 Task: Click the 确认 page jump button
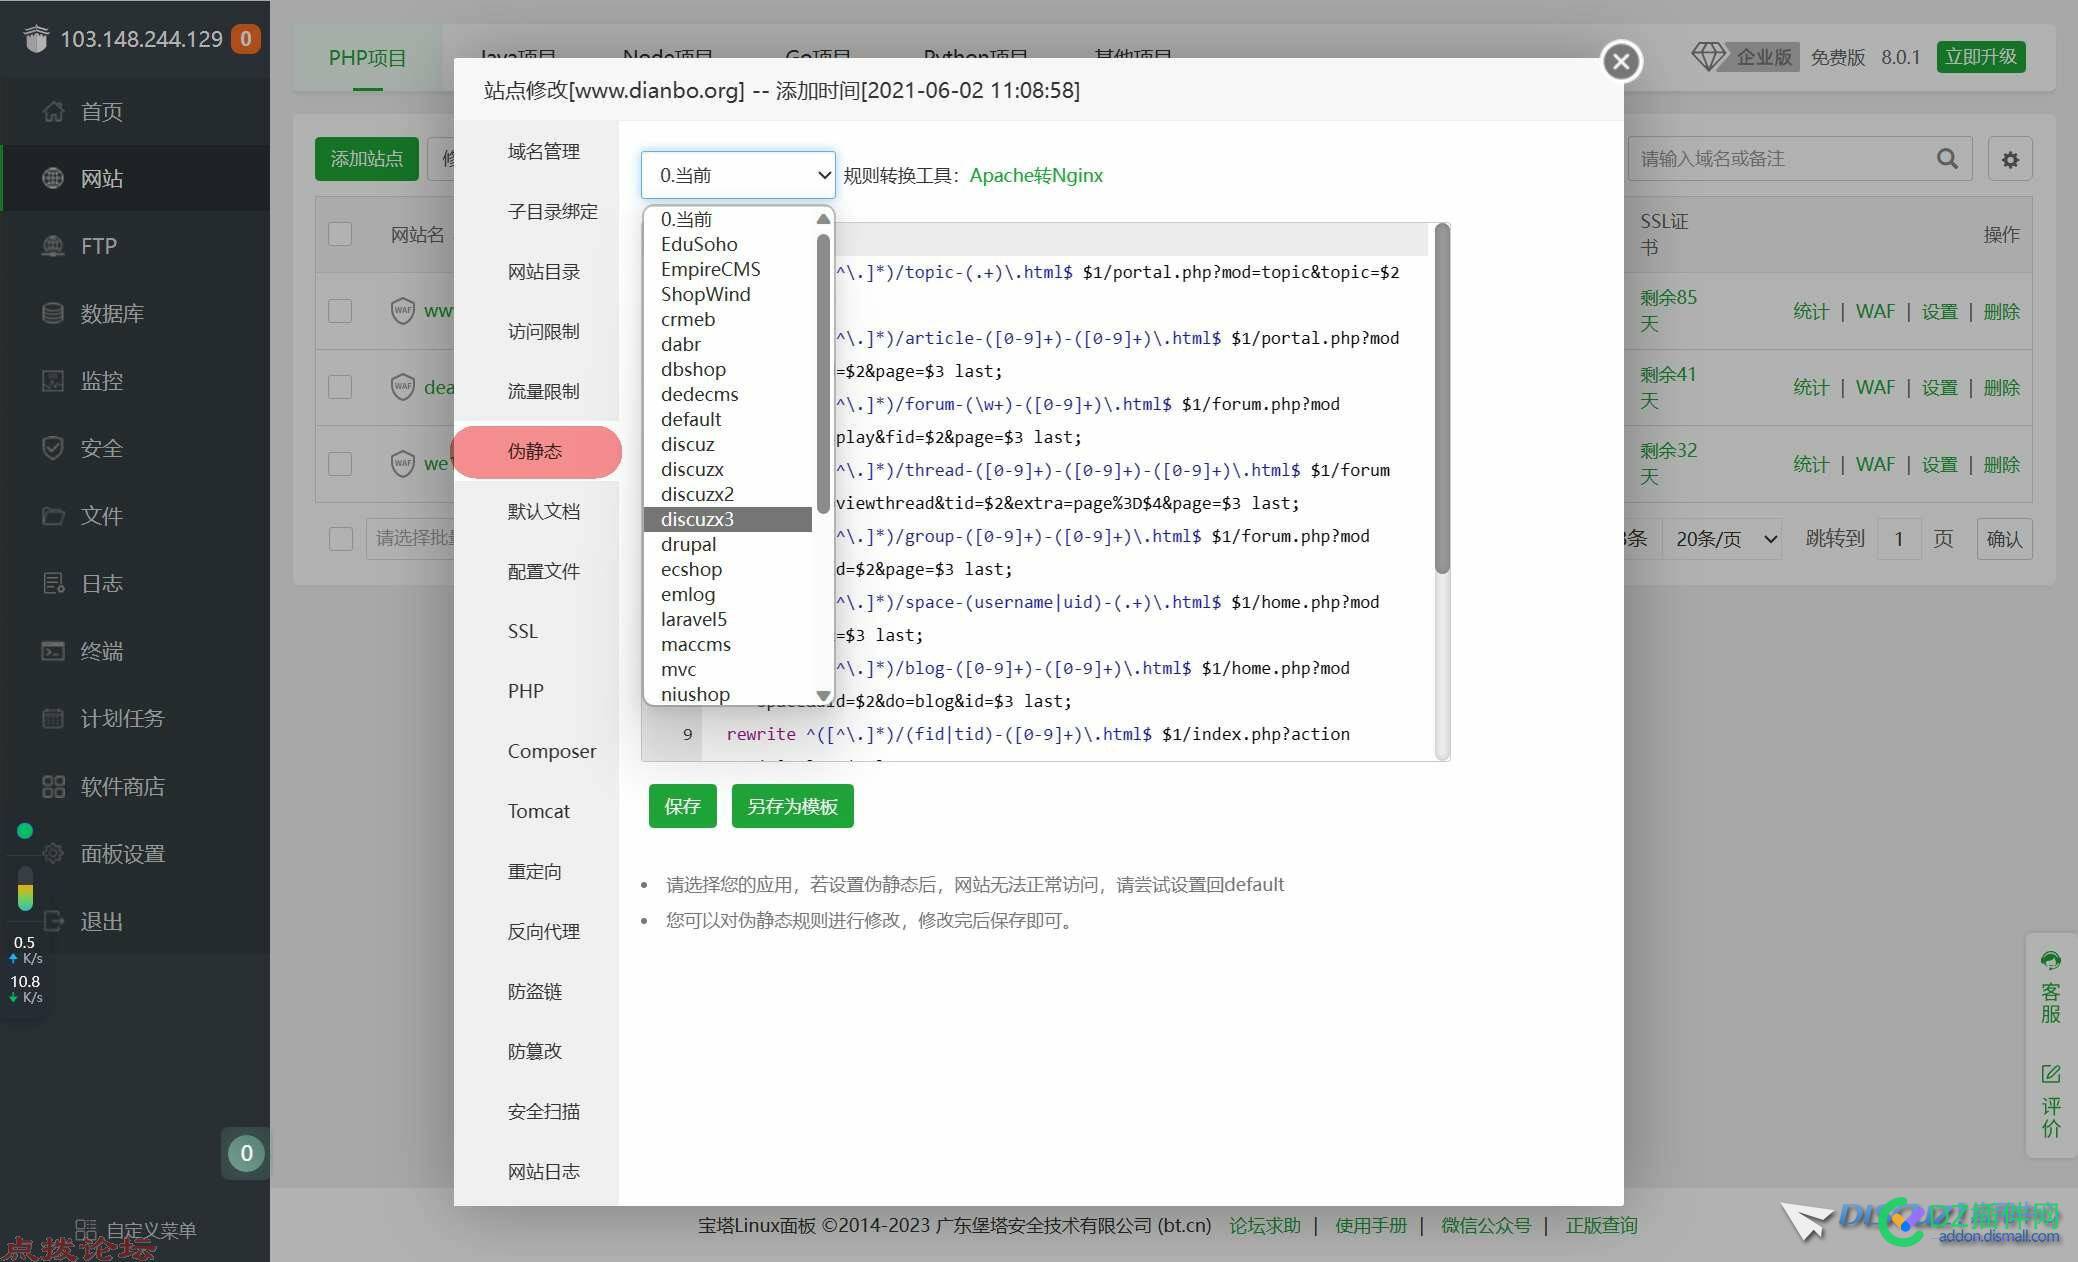pos(2004,539)
